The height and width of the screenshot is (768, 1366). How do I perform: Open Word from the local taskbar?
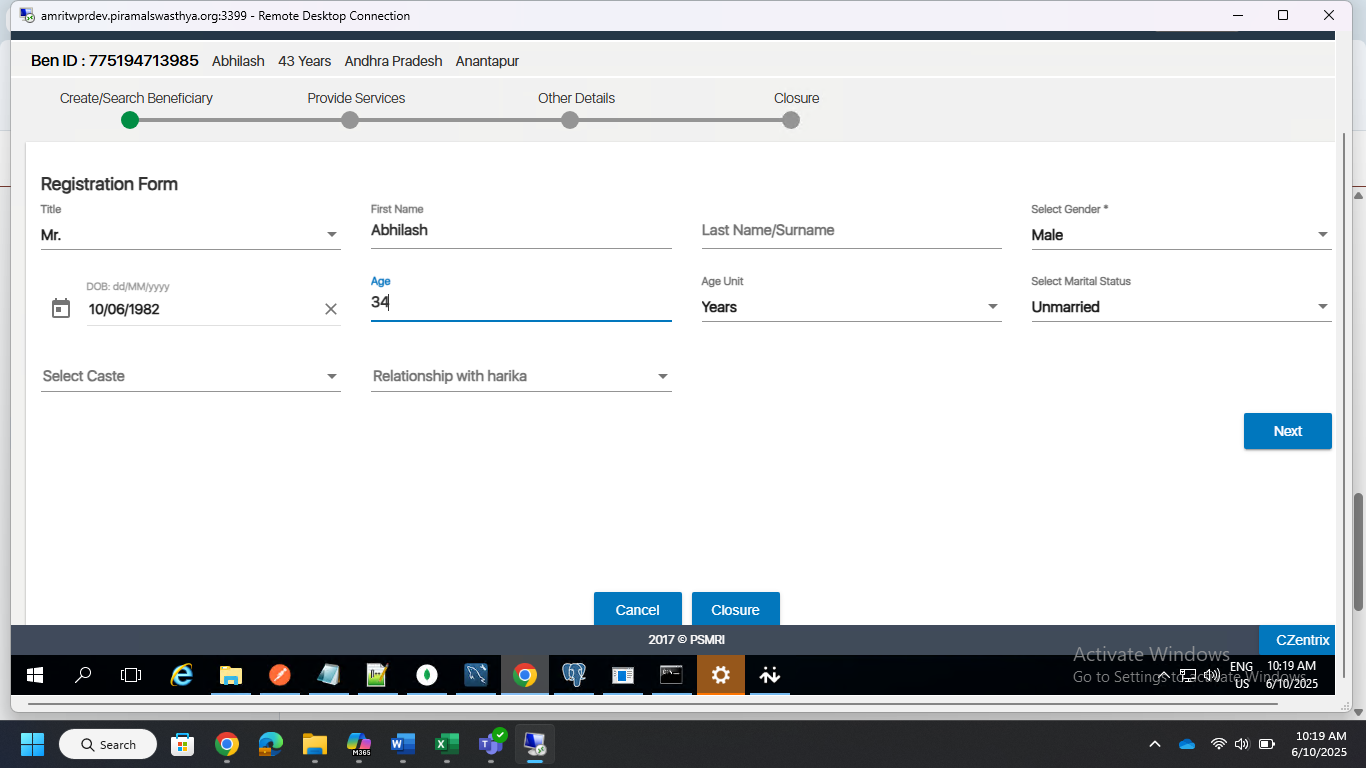point(403,744)
